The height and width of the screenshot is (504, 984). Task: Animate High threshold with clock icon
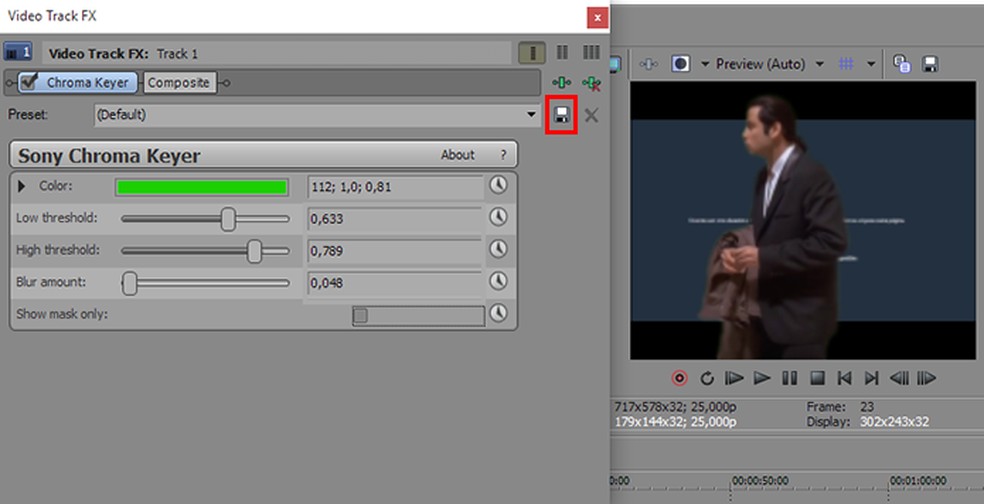(x=498, y=249)
